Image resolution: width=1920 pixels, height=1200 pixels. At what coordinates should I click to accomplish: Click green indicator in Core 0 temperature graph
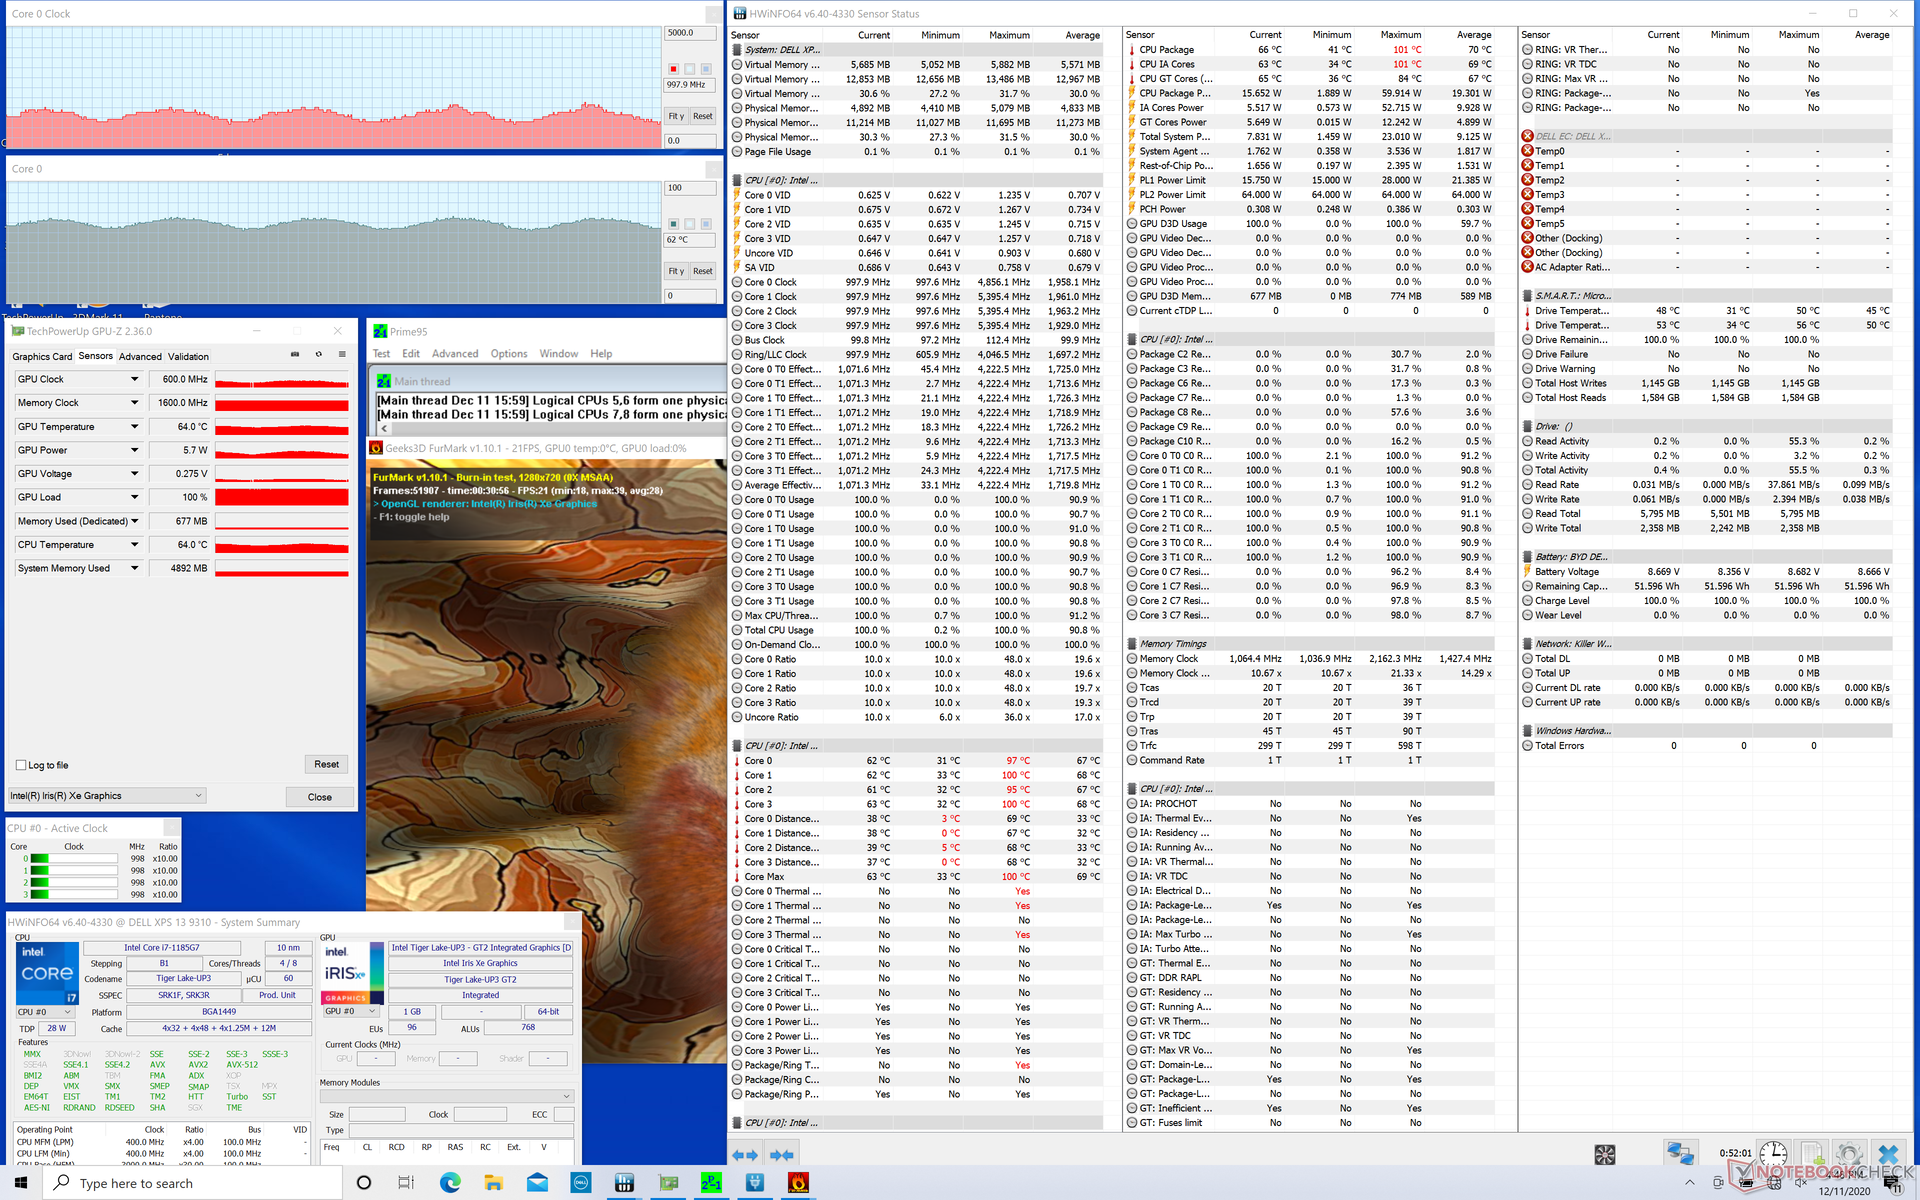click(673, 224)
